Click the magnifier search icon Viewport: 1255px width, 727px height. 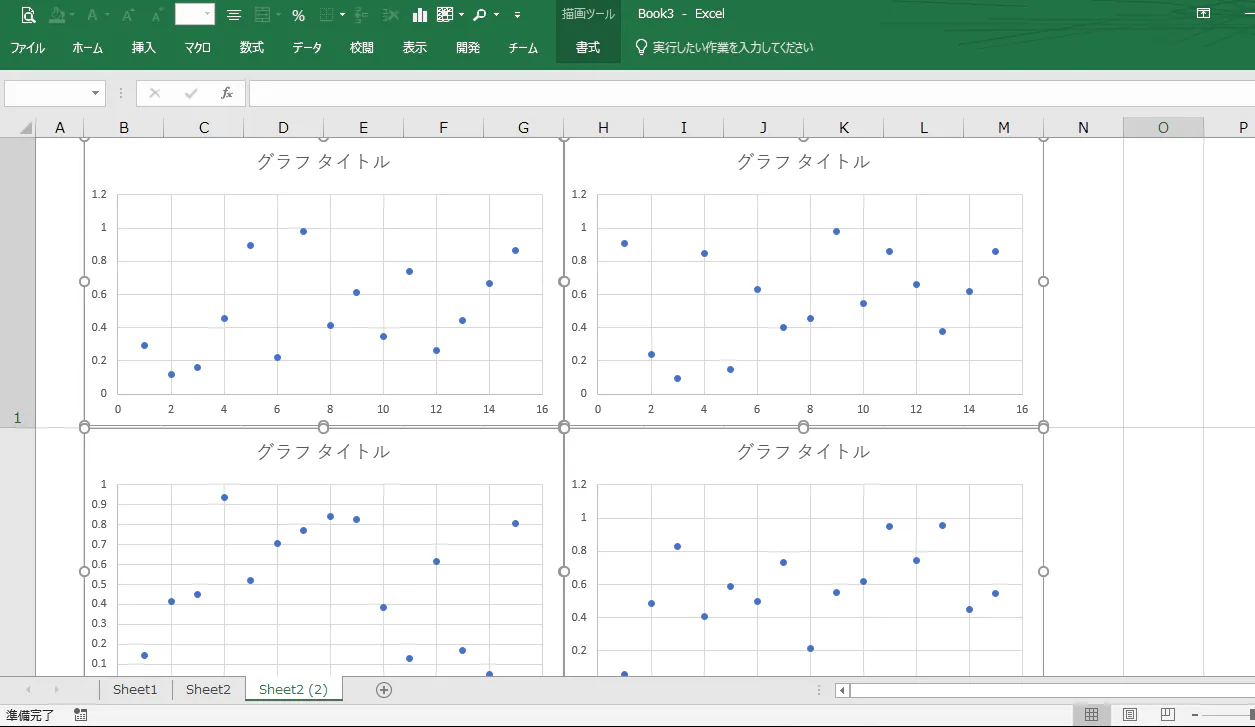point(480,15)
